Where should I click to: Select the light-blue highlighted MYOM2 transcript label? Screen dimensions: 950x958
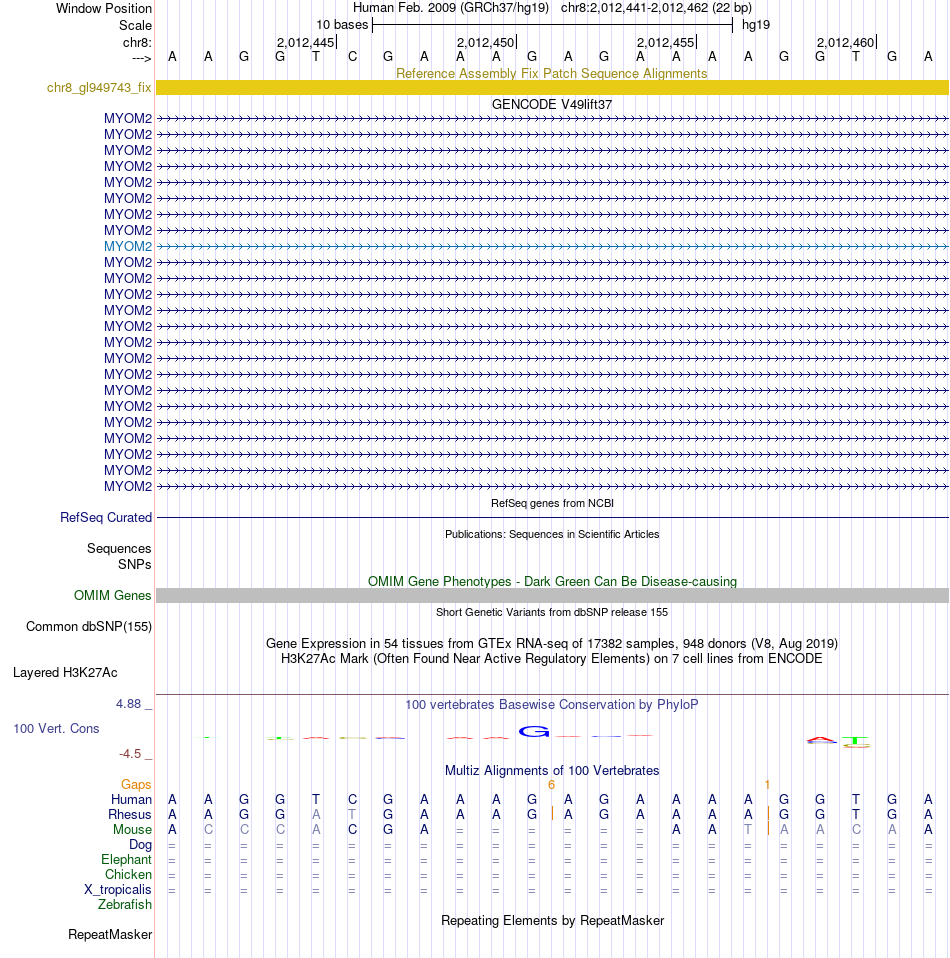pos(128,246)
